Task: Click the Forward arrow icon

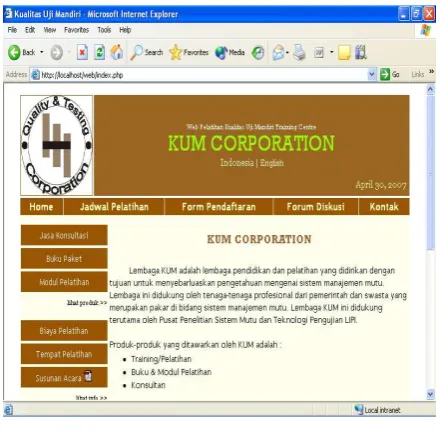Action: coord(56,53)
